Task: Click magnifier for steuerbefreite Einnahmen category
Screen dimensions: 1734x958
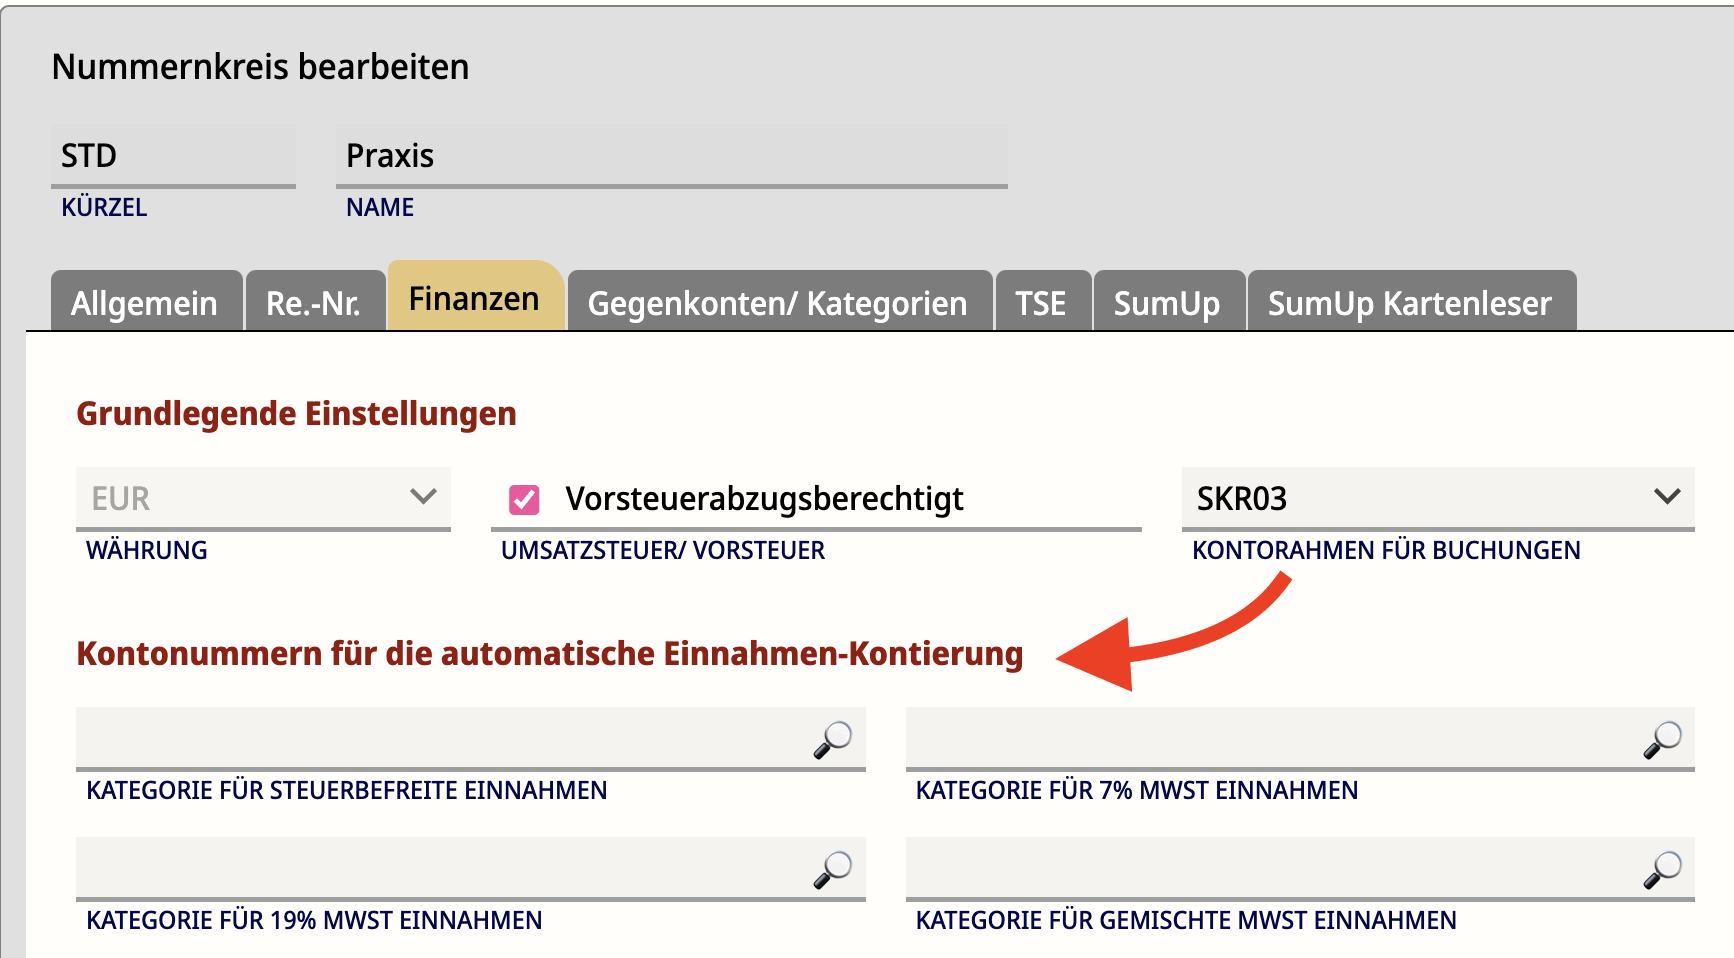Action: coord(832,740)
